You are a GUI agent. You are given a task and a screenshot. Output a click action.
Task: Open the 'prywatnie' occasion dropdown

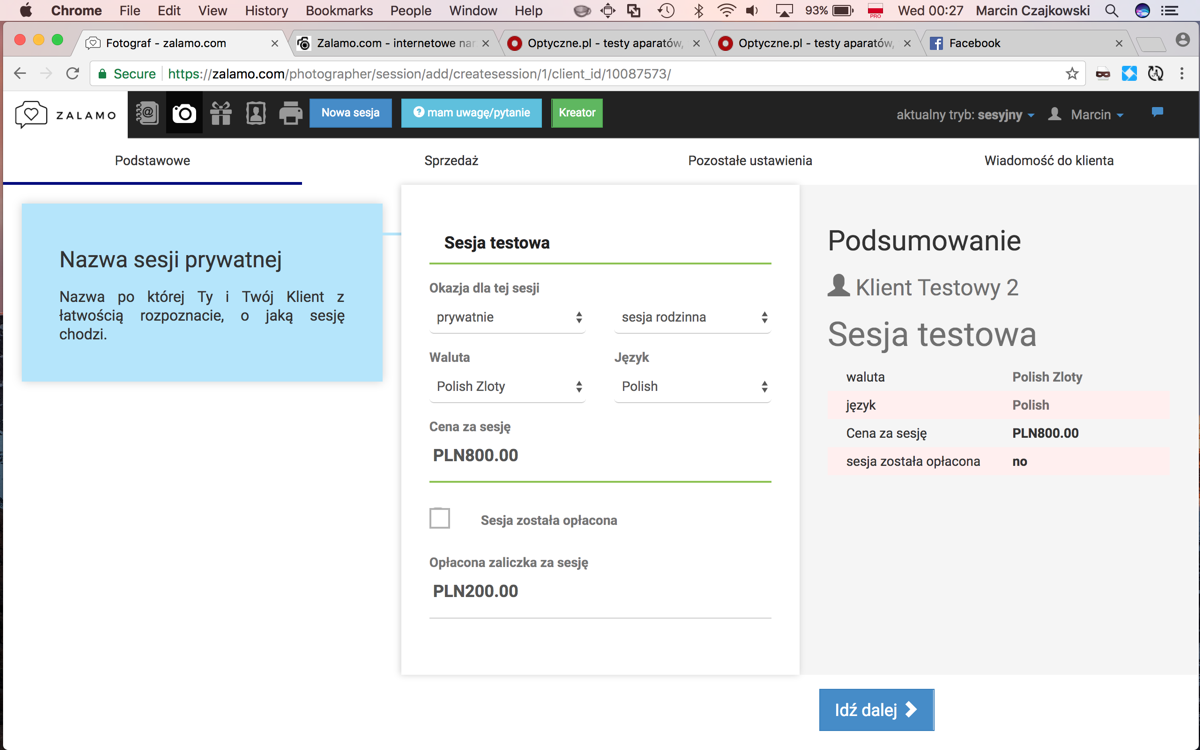(507, 317)
